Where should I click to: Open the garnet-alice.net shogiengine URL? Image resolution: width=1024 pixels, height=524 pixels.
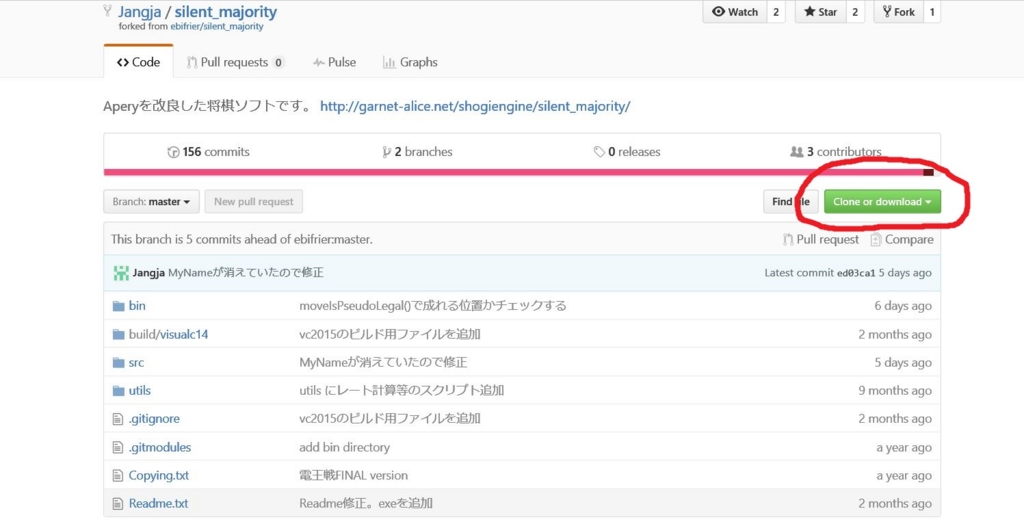[475, 106]
